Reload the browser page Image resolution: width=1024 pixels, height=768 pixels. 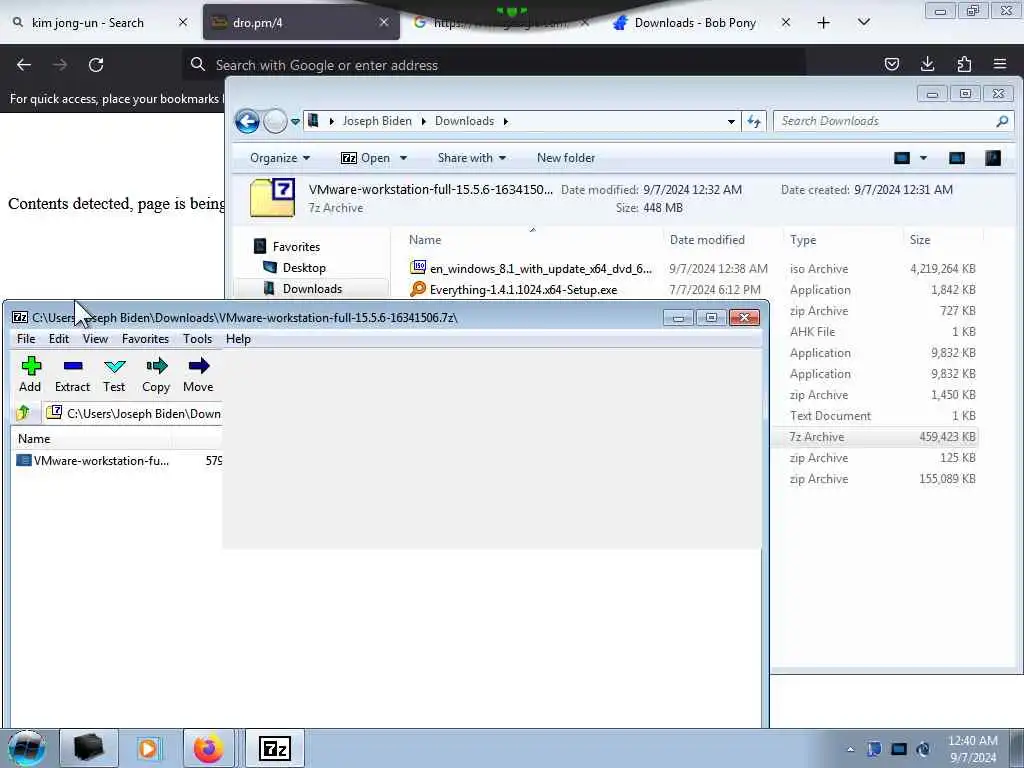(x=96, y=65)
